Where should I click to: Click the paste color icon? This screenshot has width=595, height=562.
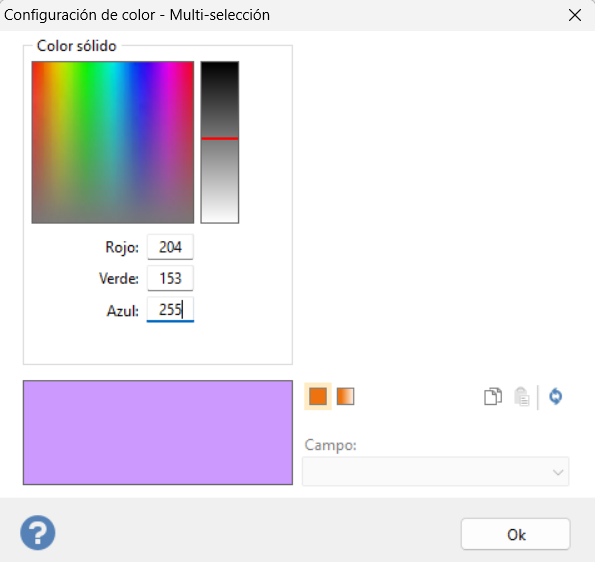tap(522, 397)
